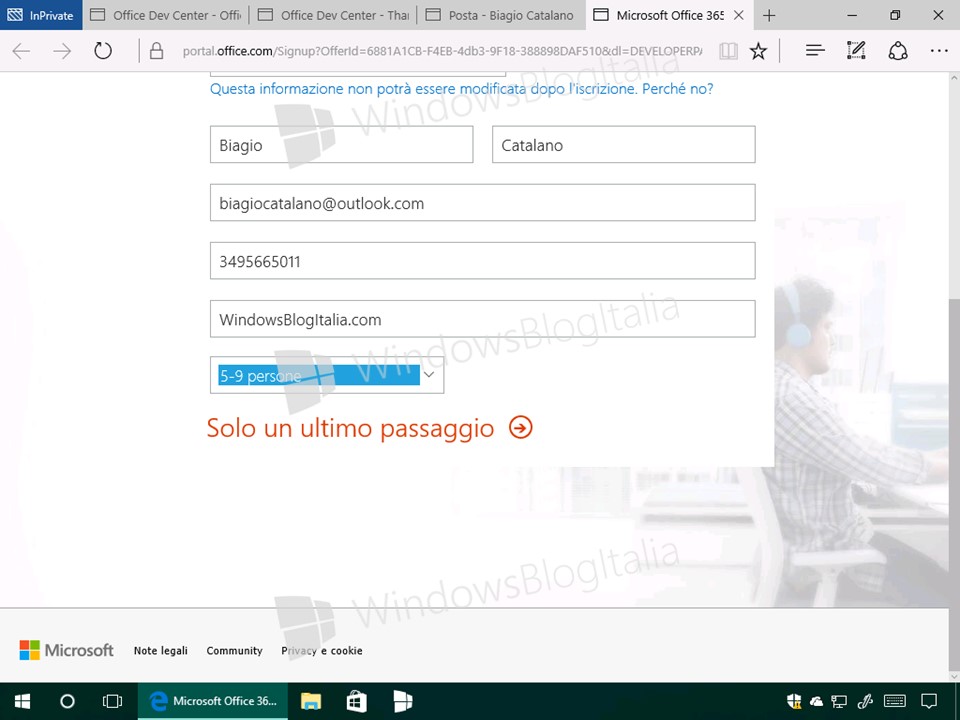Open 'Privacy e cookie' footer link
The image size is (960, 720).
321,651
